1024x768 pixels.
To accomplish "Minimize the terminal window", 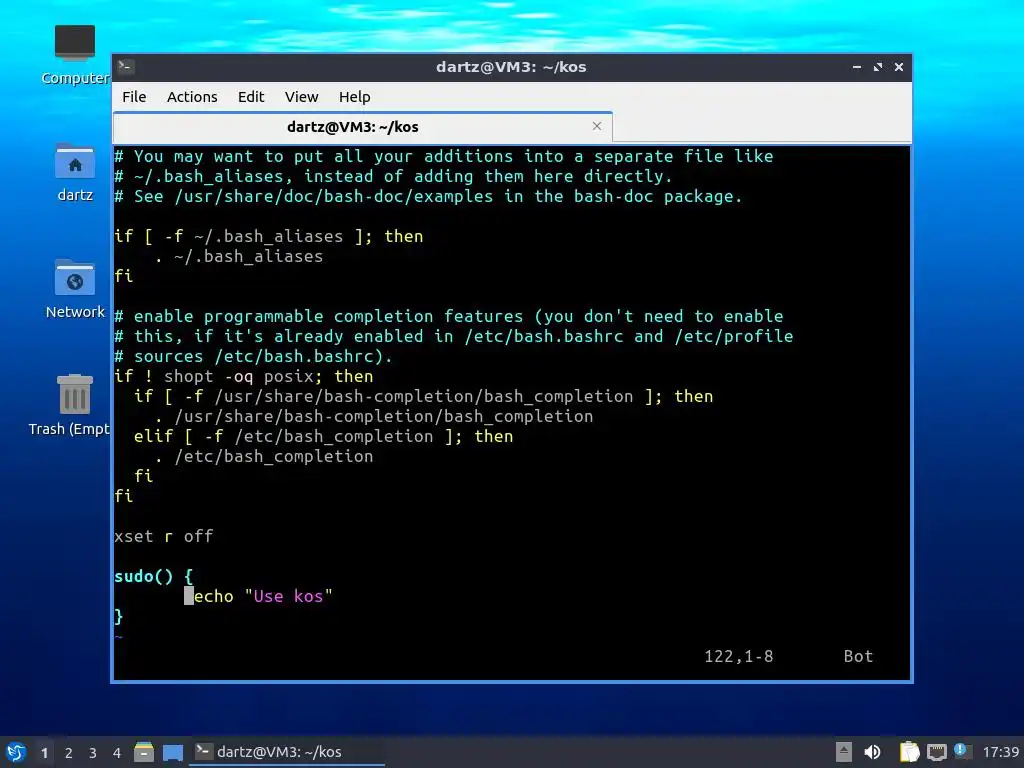I will [856, 67].
